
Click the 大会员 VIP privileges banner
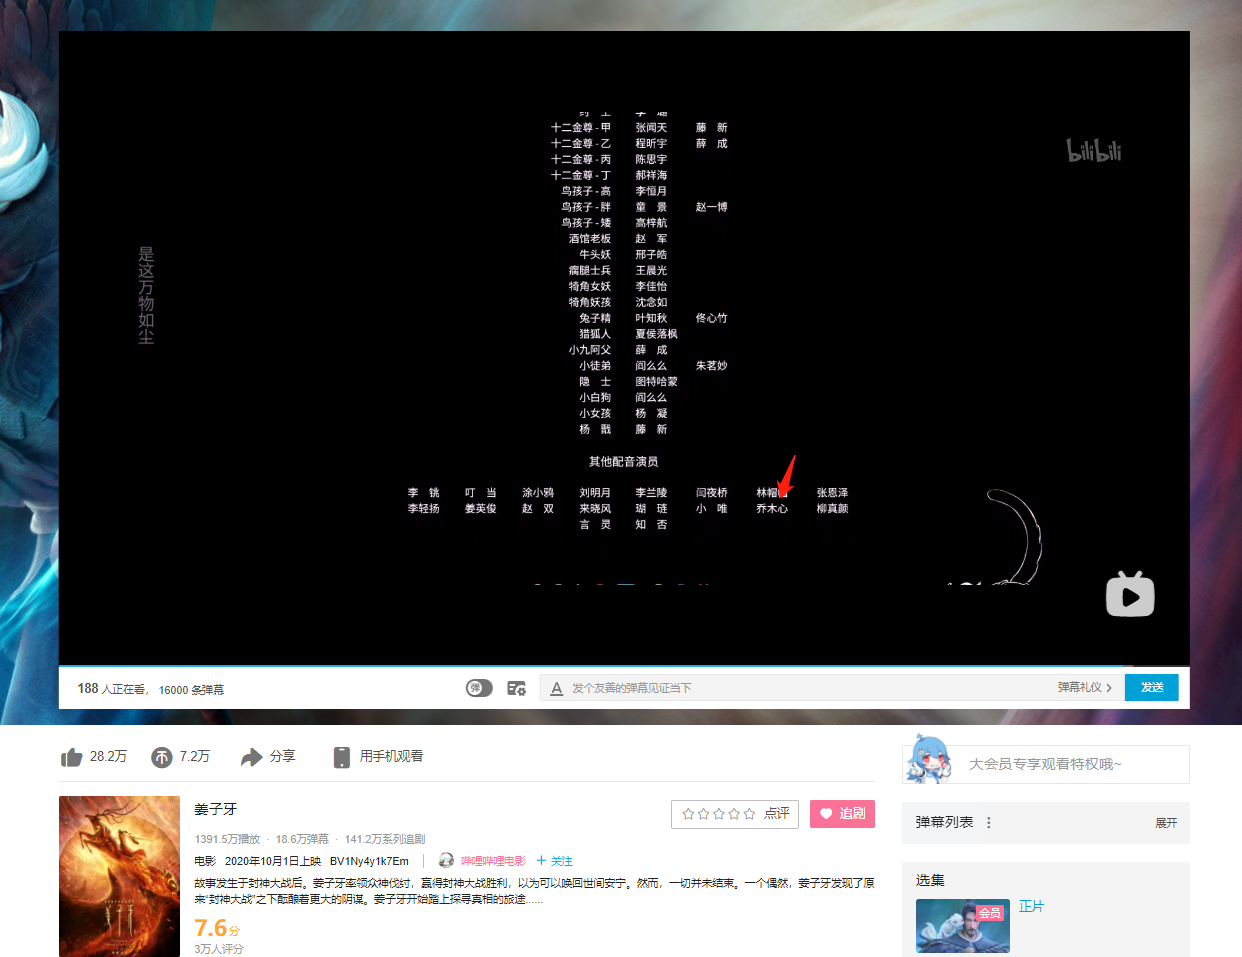(1045, 764)
